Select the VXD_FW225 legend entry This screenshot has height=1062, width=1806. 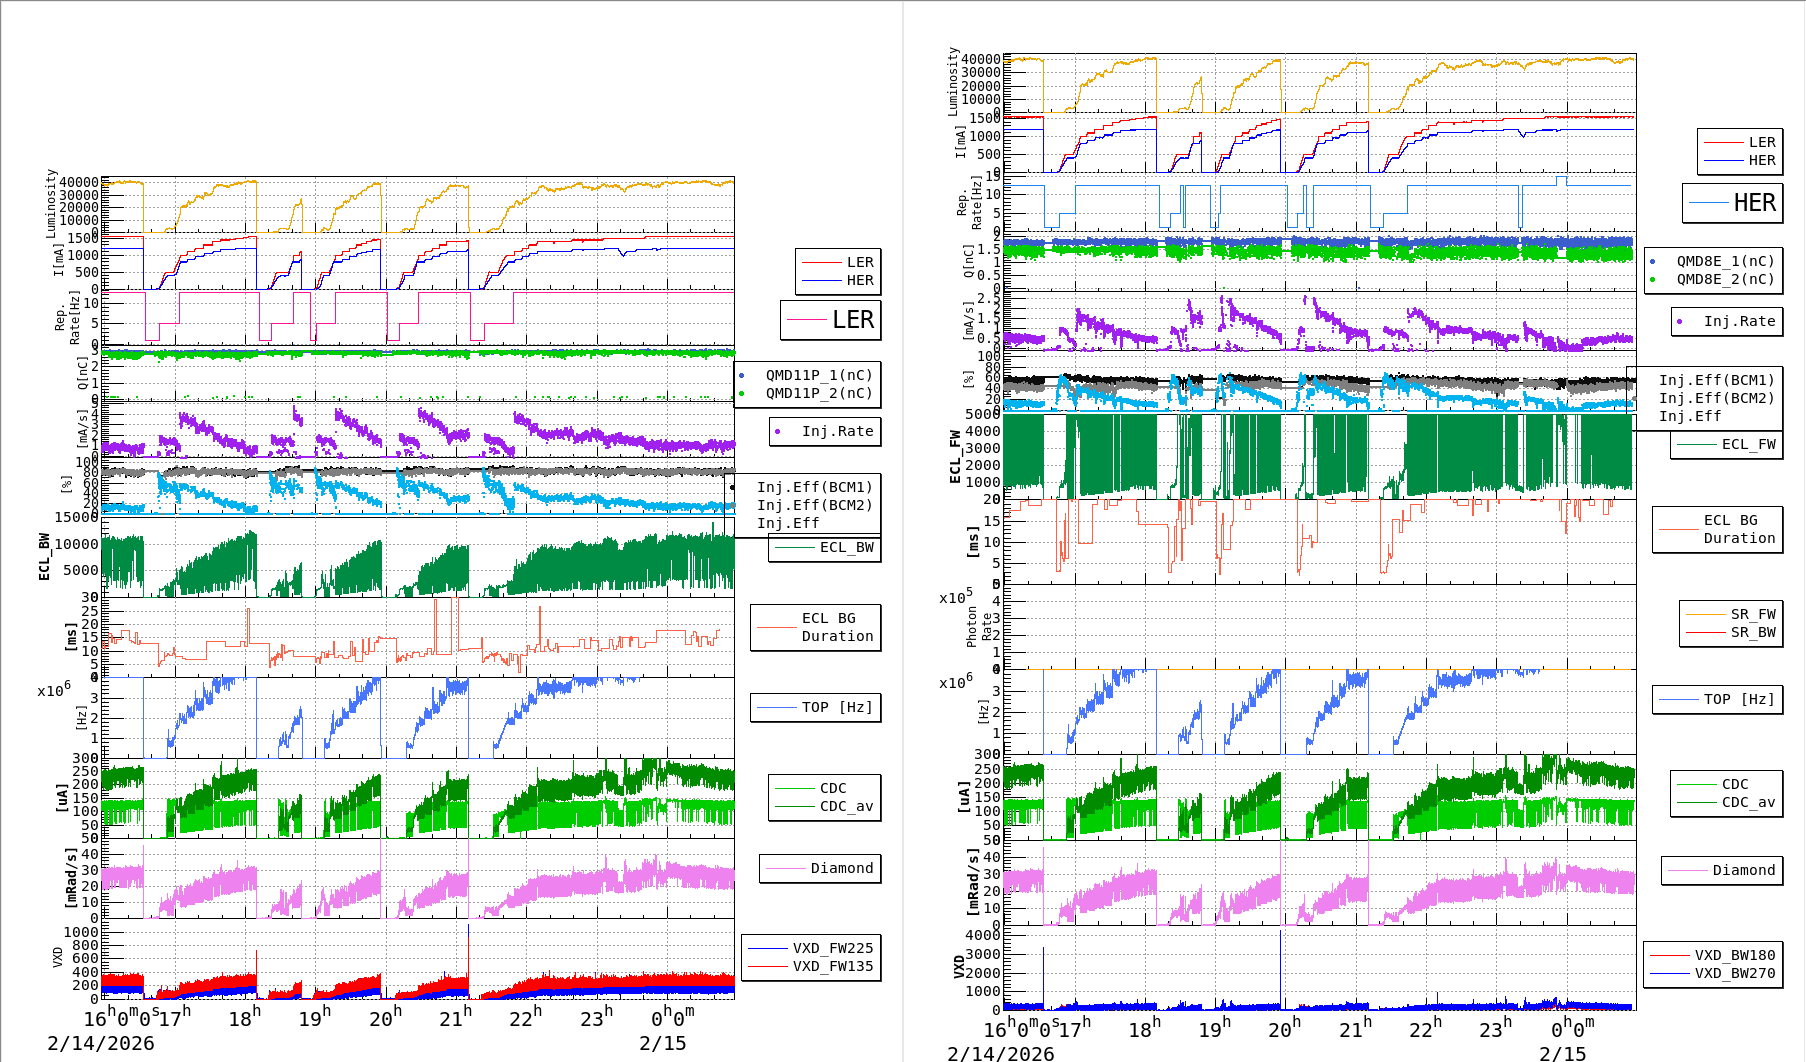click(831, 948)
